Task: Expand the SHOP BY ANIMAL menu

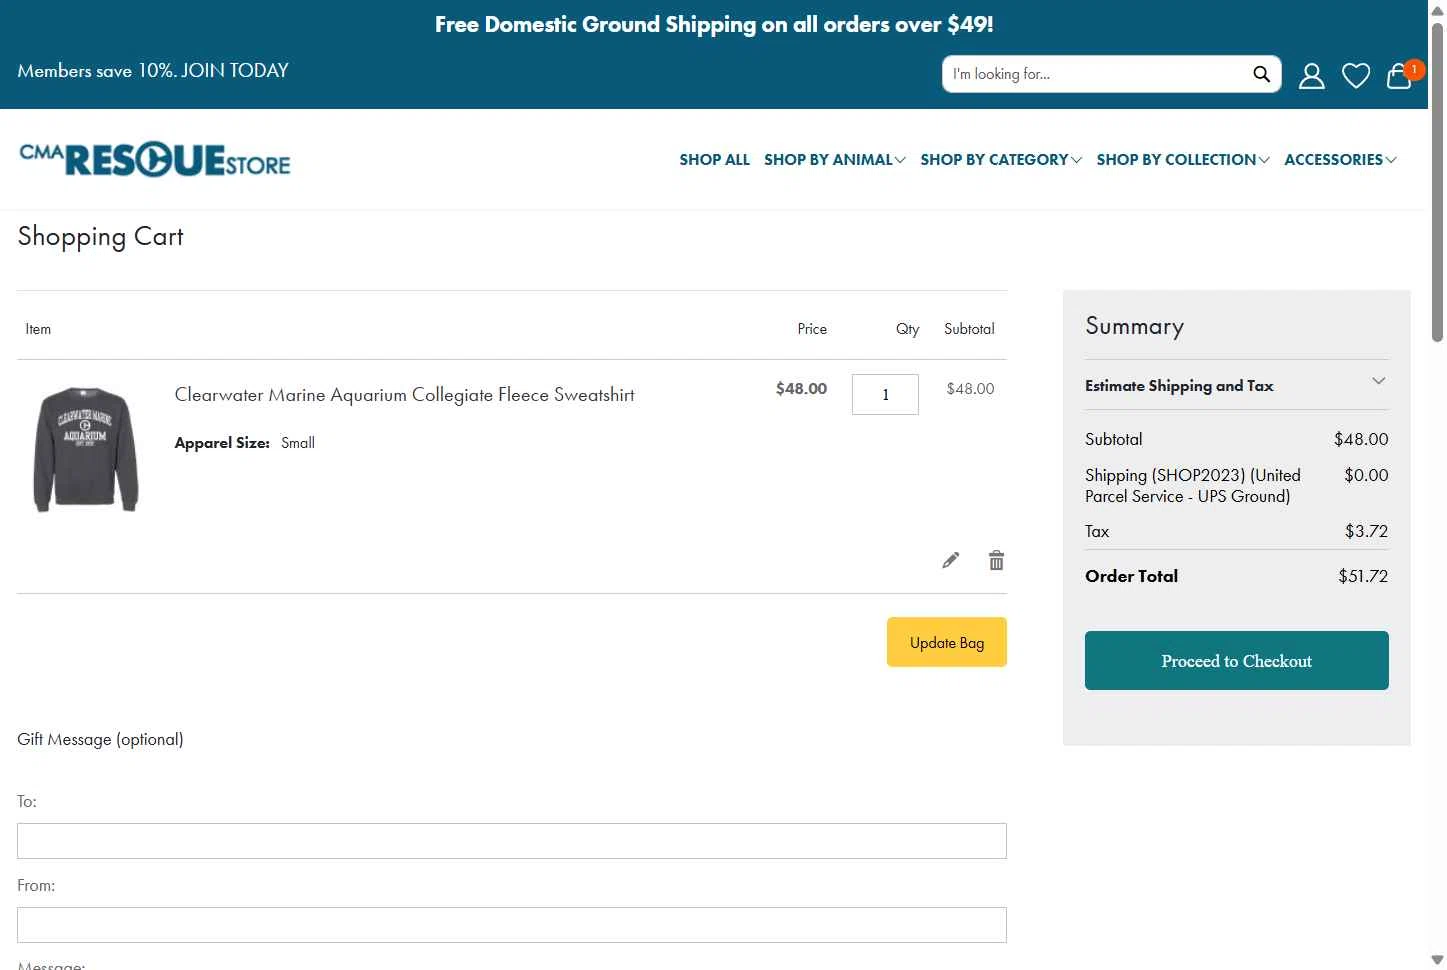Action: [834, 160]
